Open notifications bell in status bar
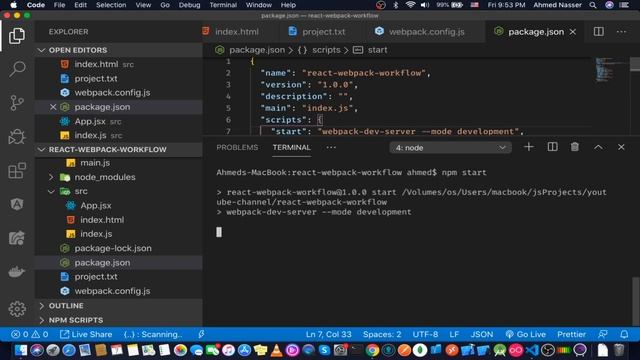This screenshot has width=640, height=360. tap(624, 334)
